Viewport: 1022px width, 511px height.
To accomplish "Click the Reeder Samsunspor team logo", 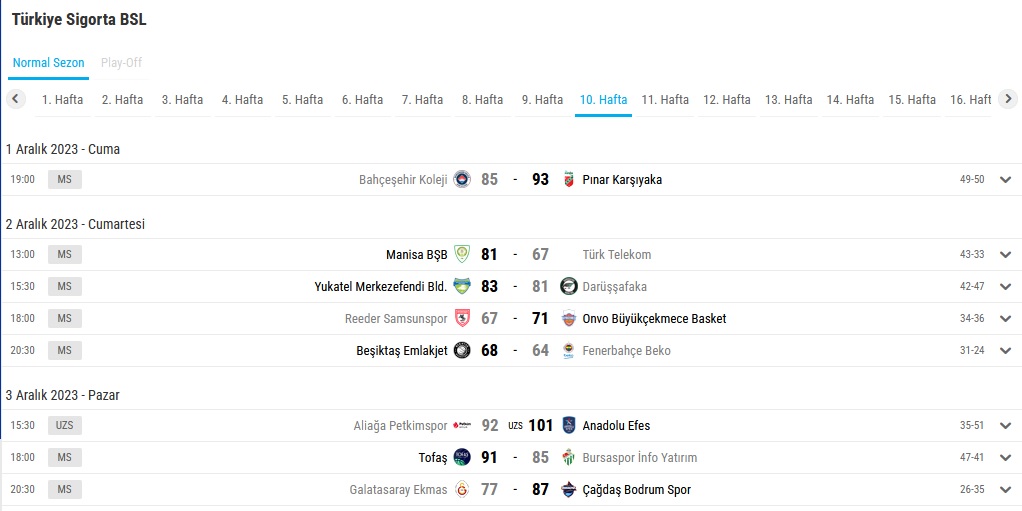I will pyautogui.click(x=462, y=318).
